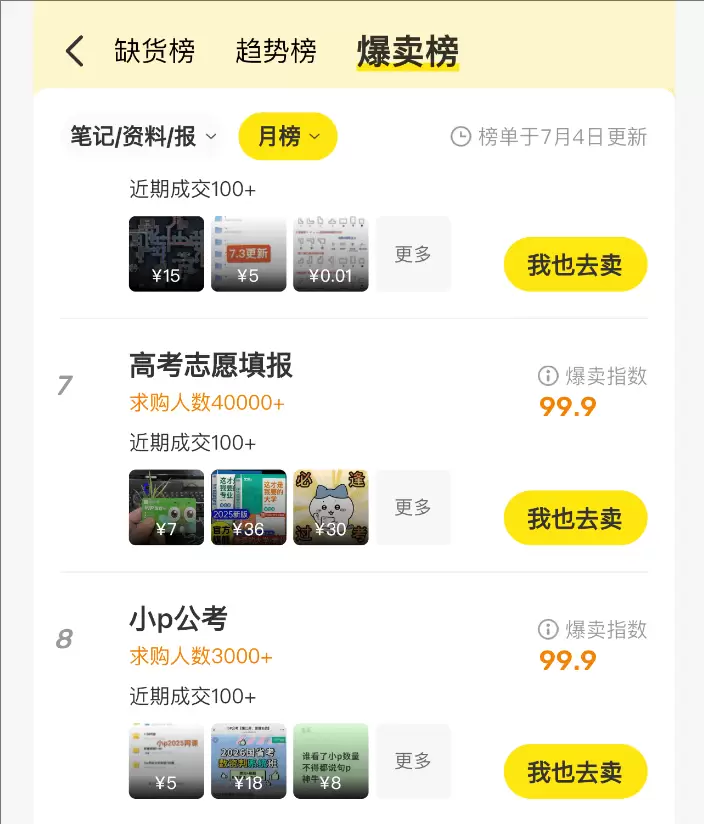Tap 我也去卖 button for 小p公考
Screen dimensions: 704x824
tap(575, 771)
